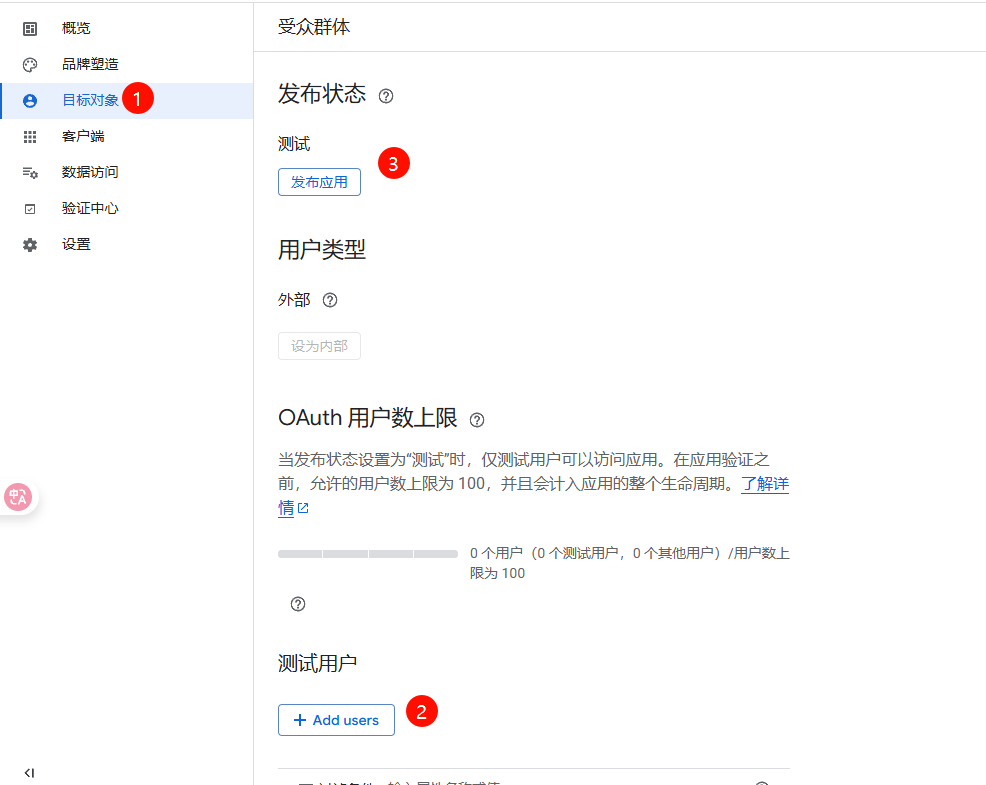
Task: Open 设置 via the gear icon
Action: 30,244
